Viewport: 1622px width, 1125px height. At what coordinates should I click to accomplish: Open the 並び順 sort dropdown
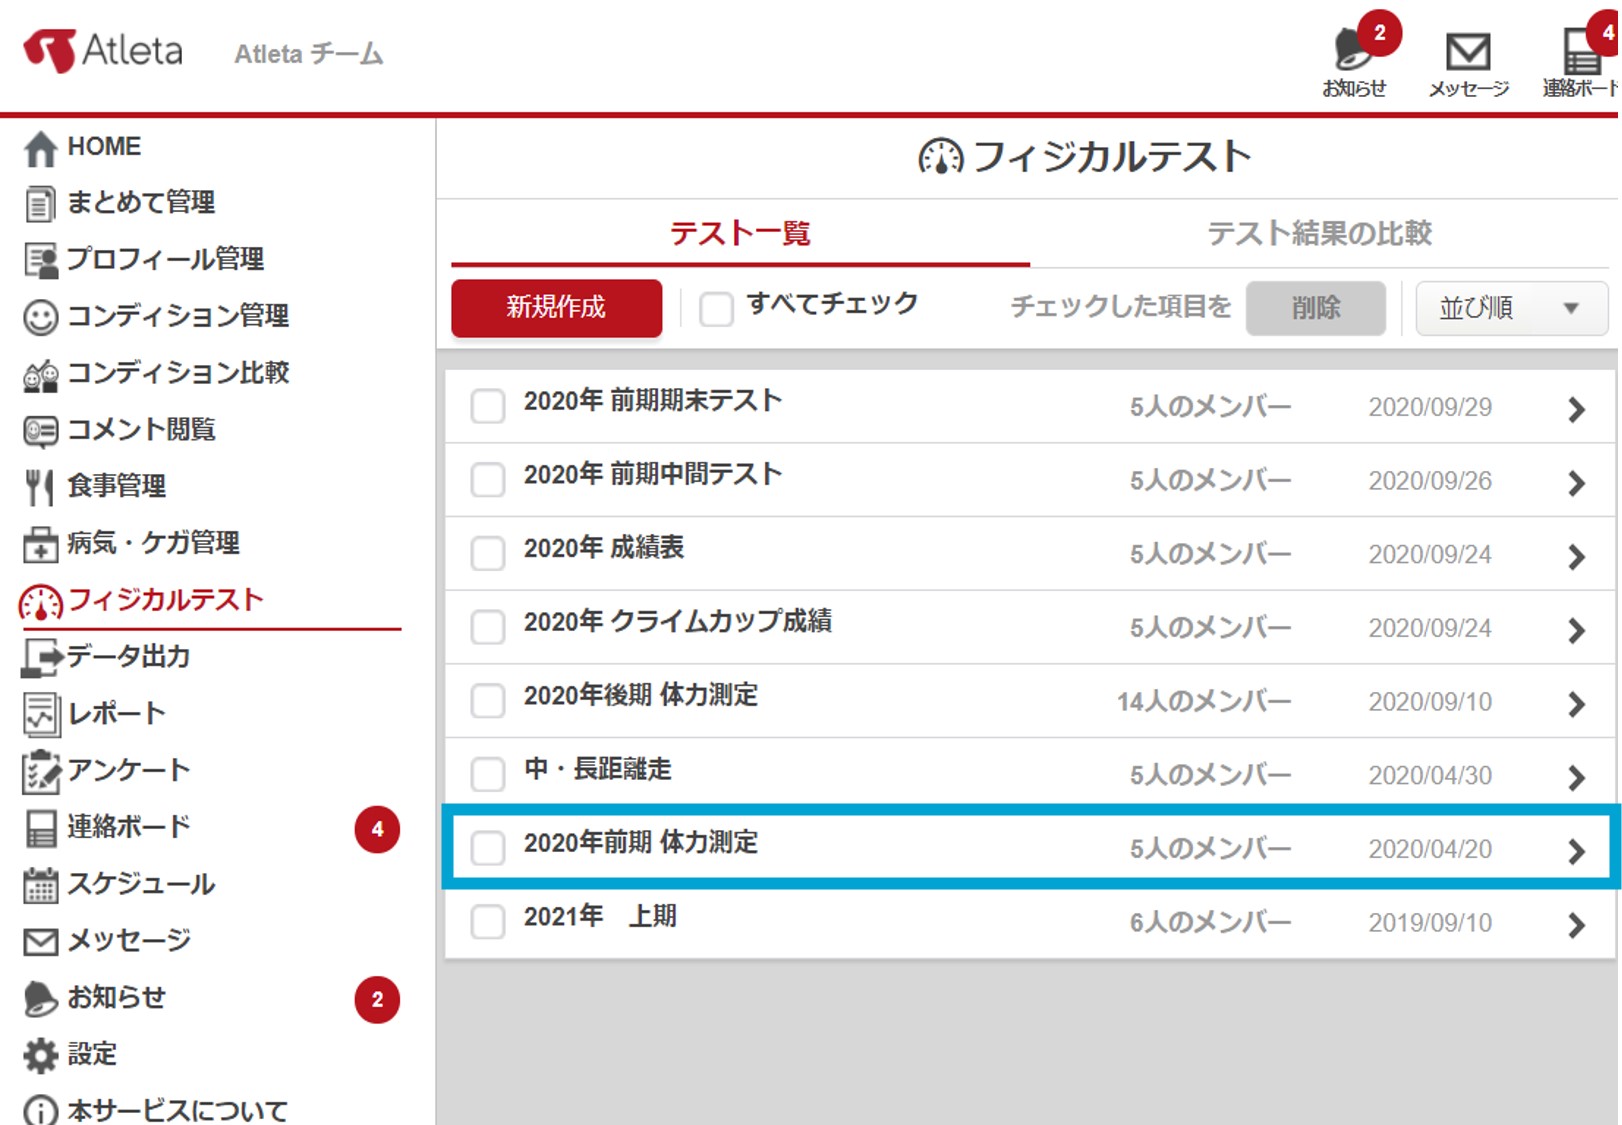click(x=1510, y=308)
